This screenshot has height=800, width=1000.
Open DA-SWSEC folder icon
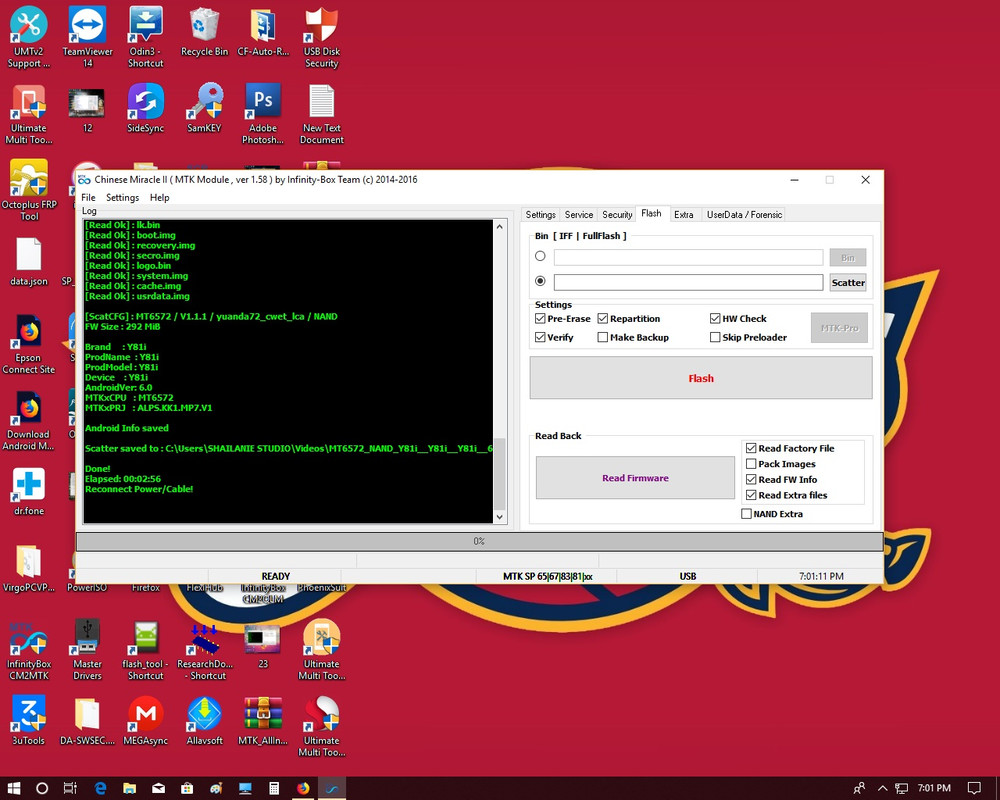coord(87,721)
